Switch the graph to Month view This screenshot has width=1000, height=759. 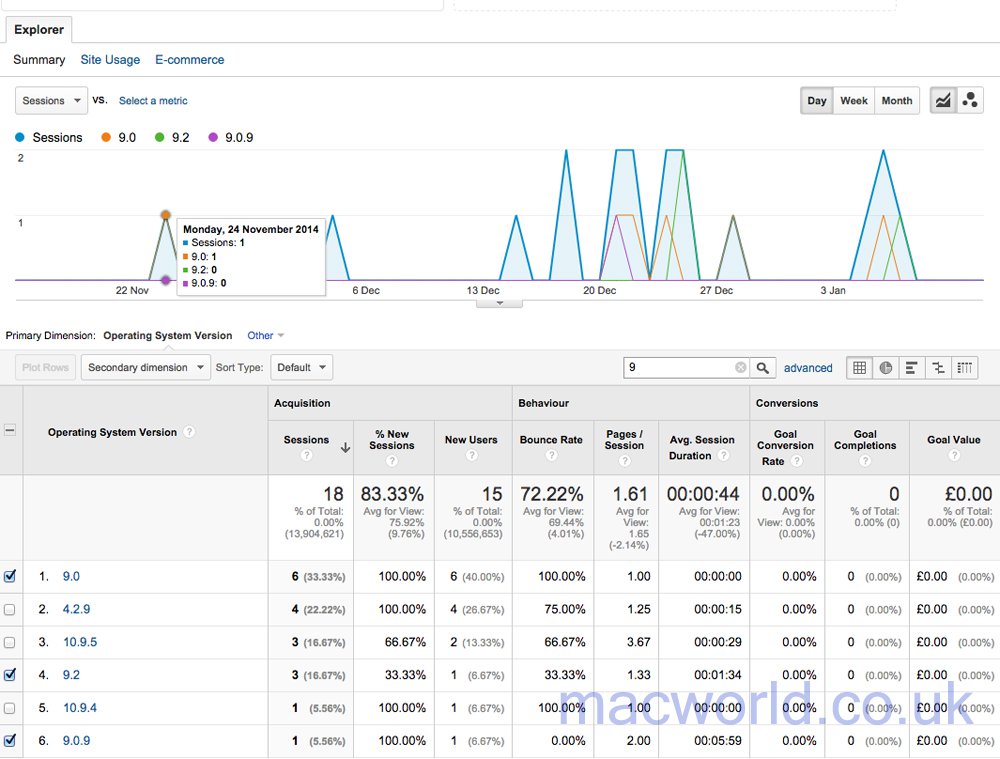pos(896,100)
